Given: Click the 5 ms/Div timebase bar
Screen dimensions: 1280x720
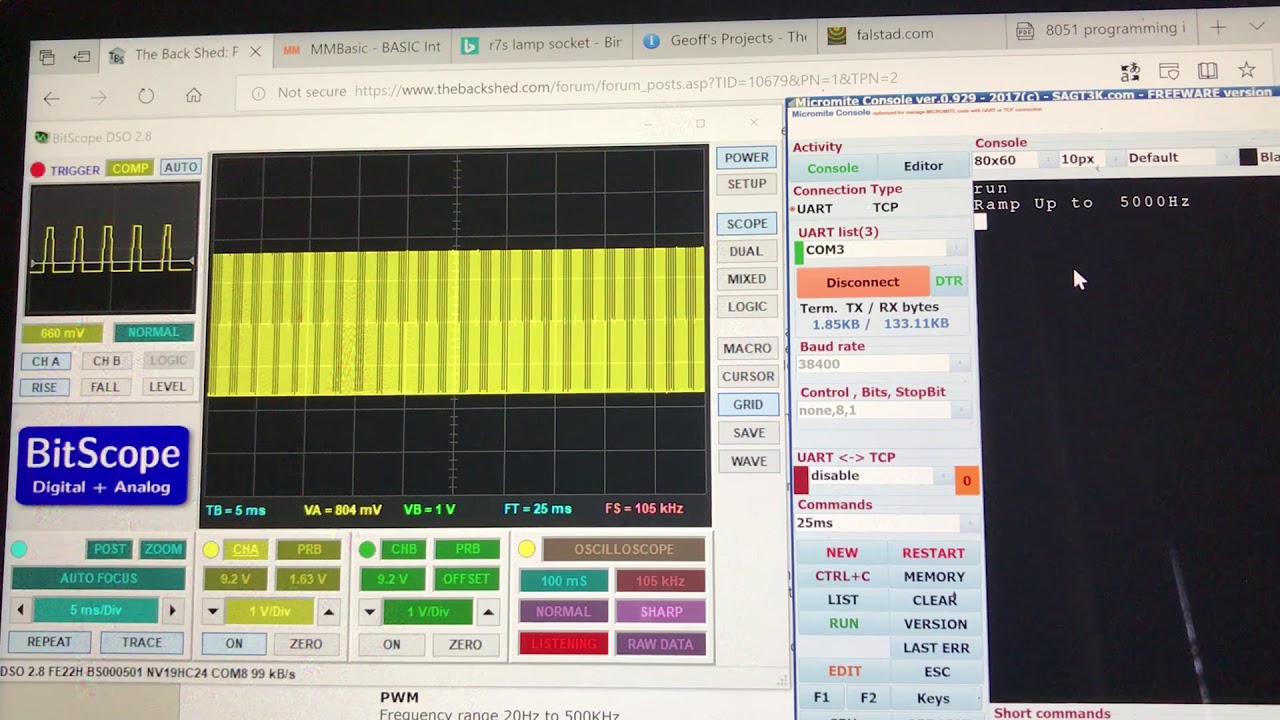Looking at the screenshot, I should click(96, 610).
